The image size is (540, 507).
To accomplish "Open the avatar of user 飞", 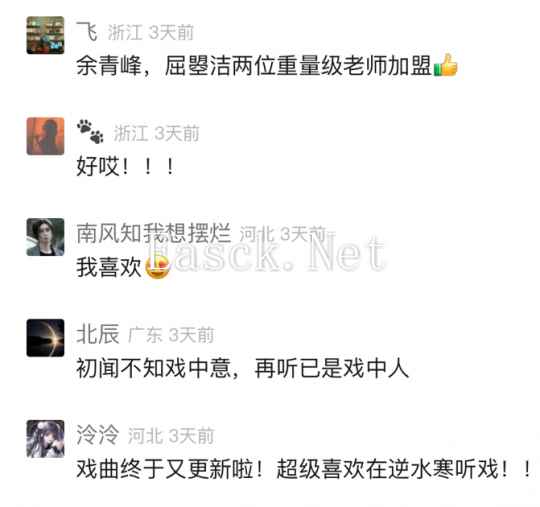I will tap(45, 35).
